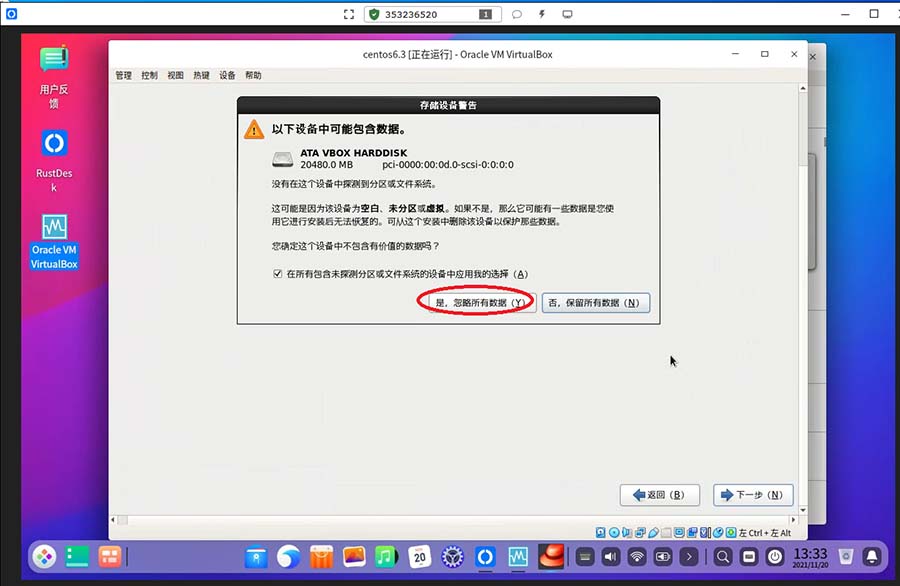This screenshot has height=586, width=900.
Task: Click 否，保留所有数据 (N) button
Action: [596, 302]
